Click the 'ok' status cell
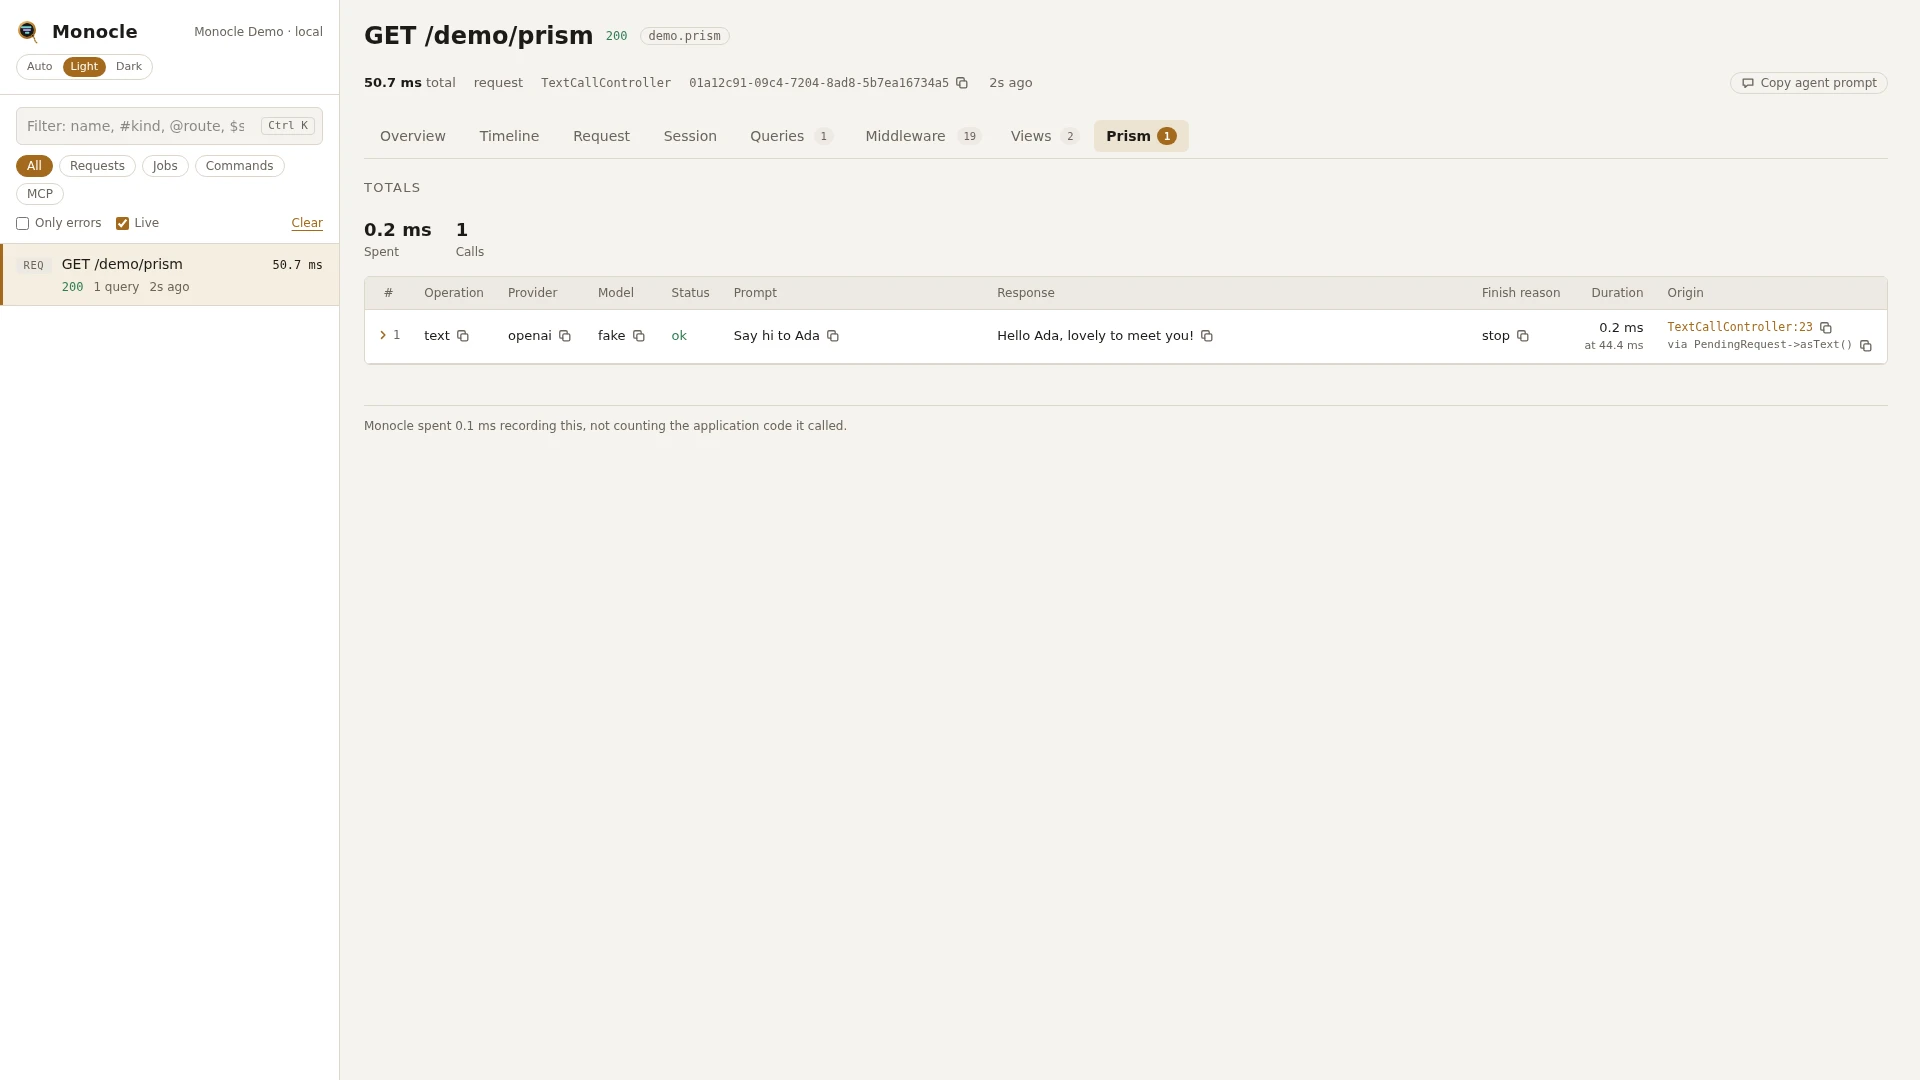Image resolution: width=1920 pixels, height=1080 pixels. [x=679, y=336]
